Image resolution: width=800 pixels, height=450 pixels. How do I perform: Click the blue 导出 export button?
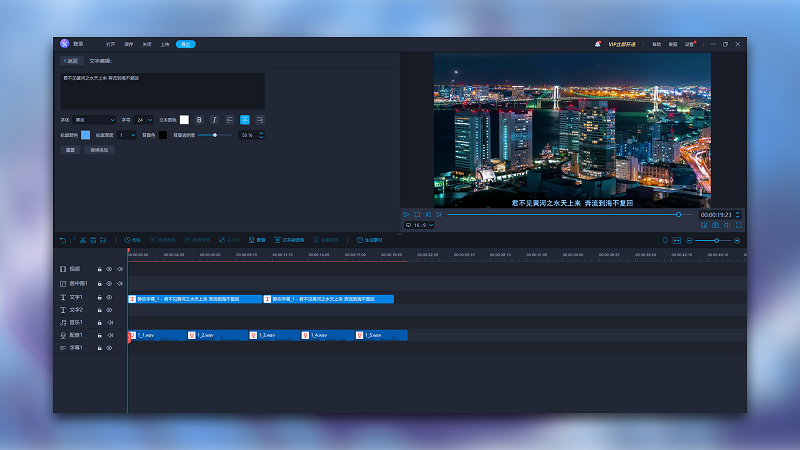tap(186, 44)
